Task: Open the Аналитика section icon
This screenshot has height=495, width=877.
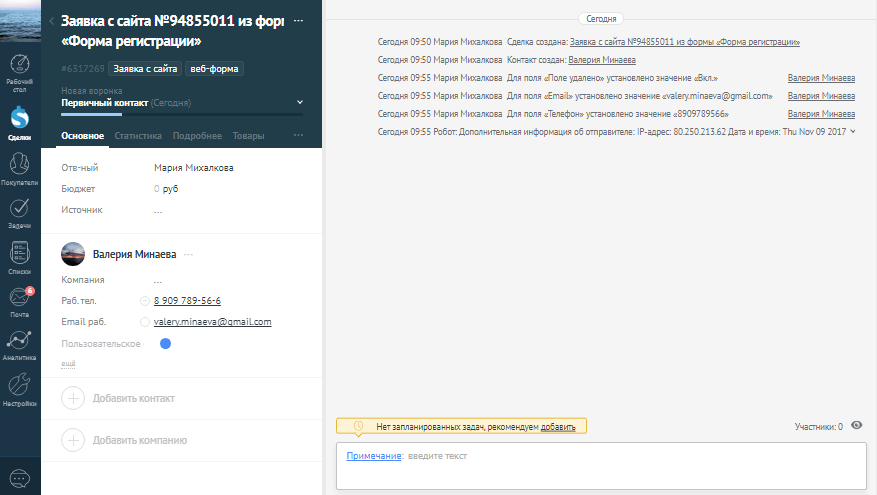Action: point(19,342)
